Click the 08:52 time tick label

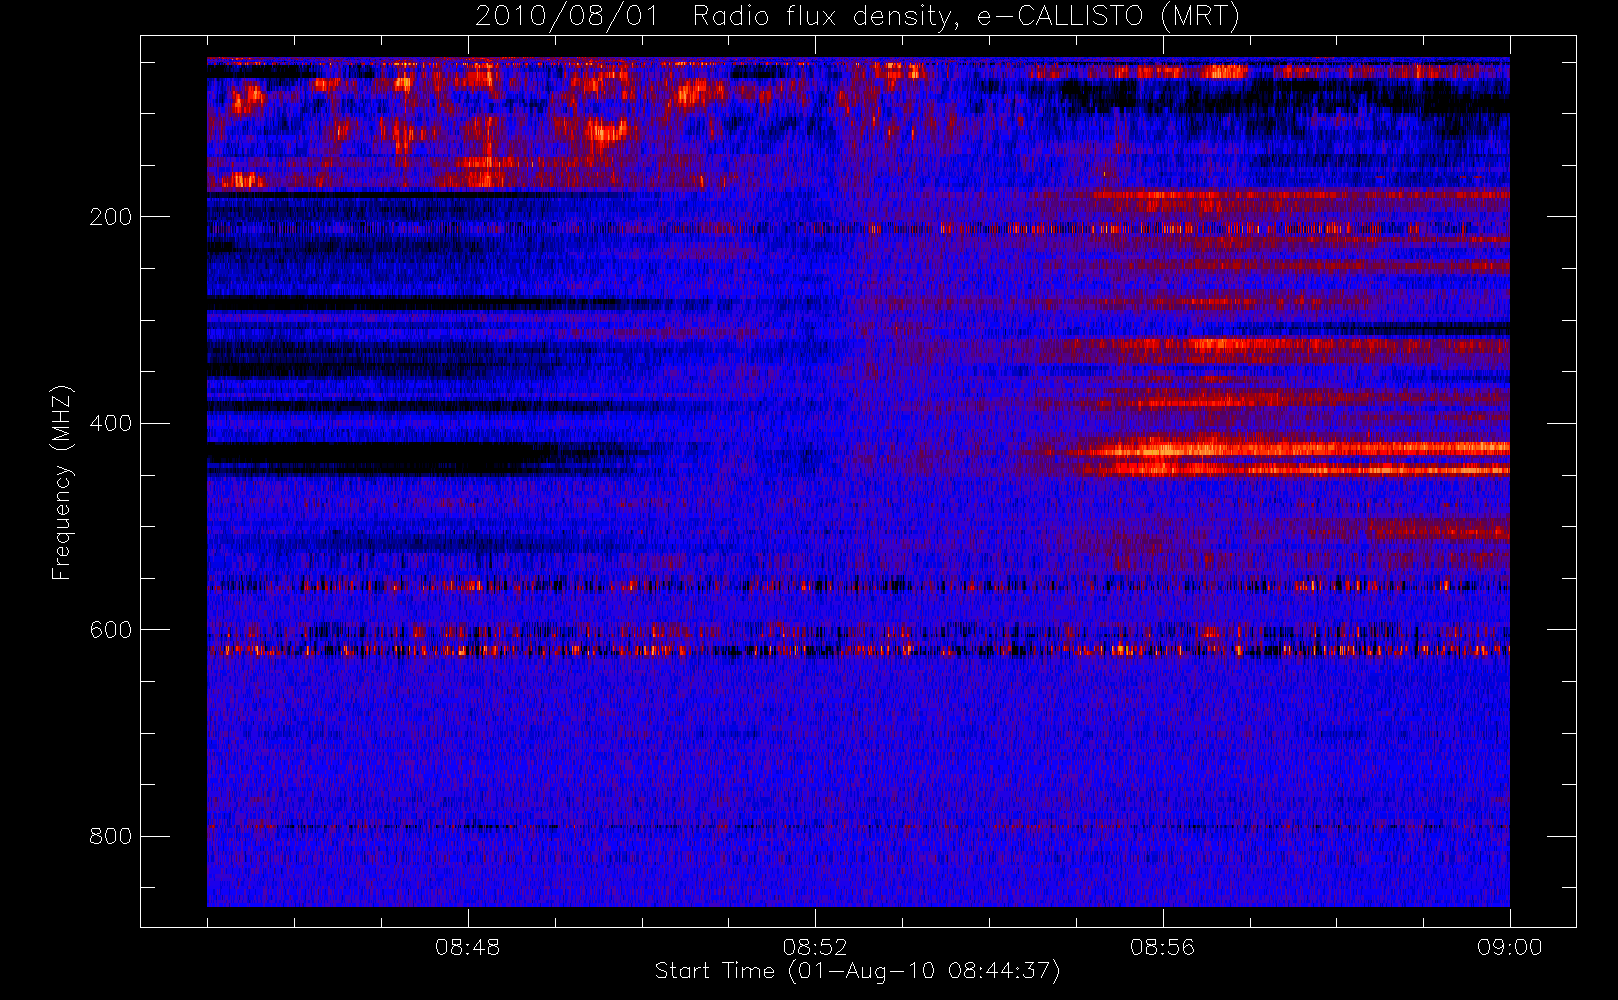[x=815, y=947]
